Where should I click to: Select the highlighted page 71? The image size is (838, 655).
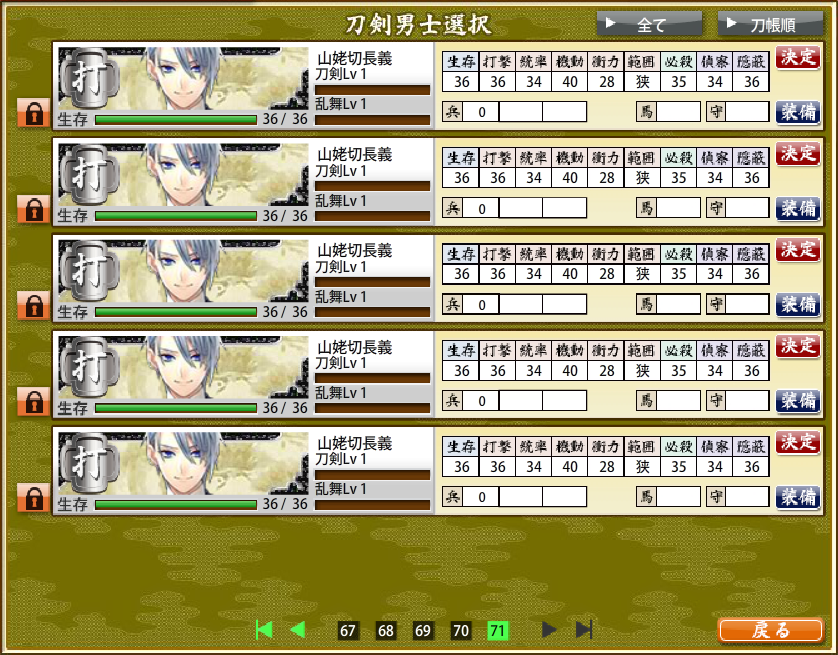click(498, 631)
